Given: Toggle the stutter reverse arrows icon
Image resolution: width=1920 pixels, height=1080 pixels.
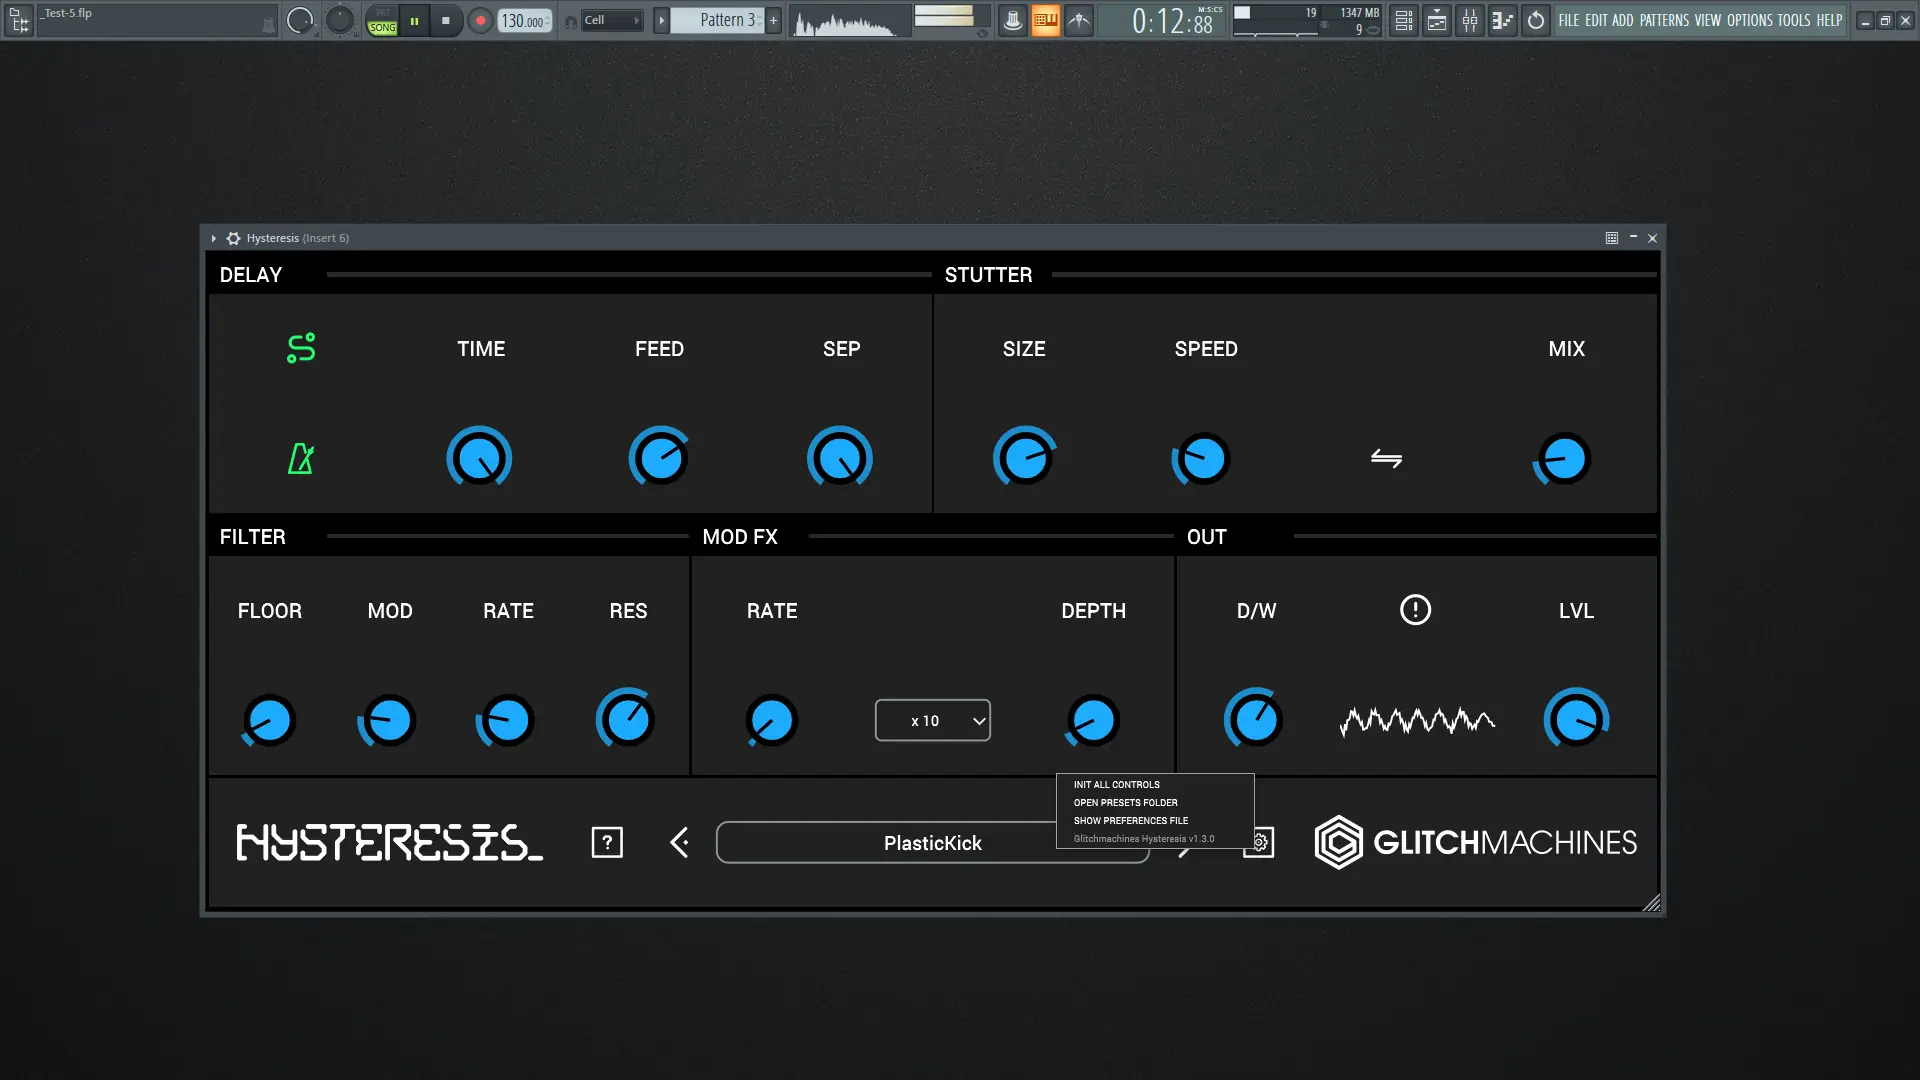Looking at the screenshot, I should [x=1386, y=459].
